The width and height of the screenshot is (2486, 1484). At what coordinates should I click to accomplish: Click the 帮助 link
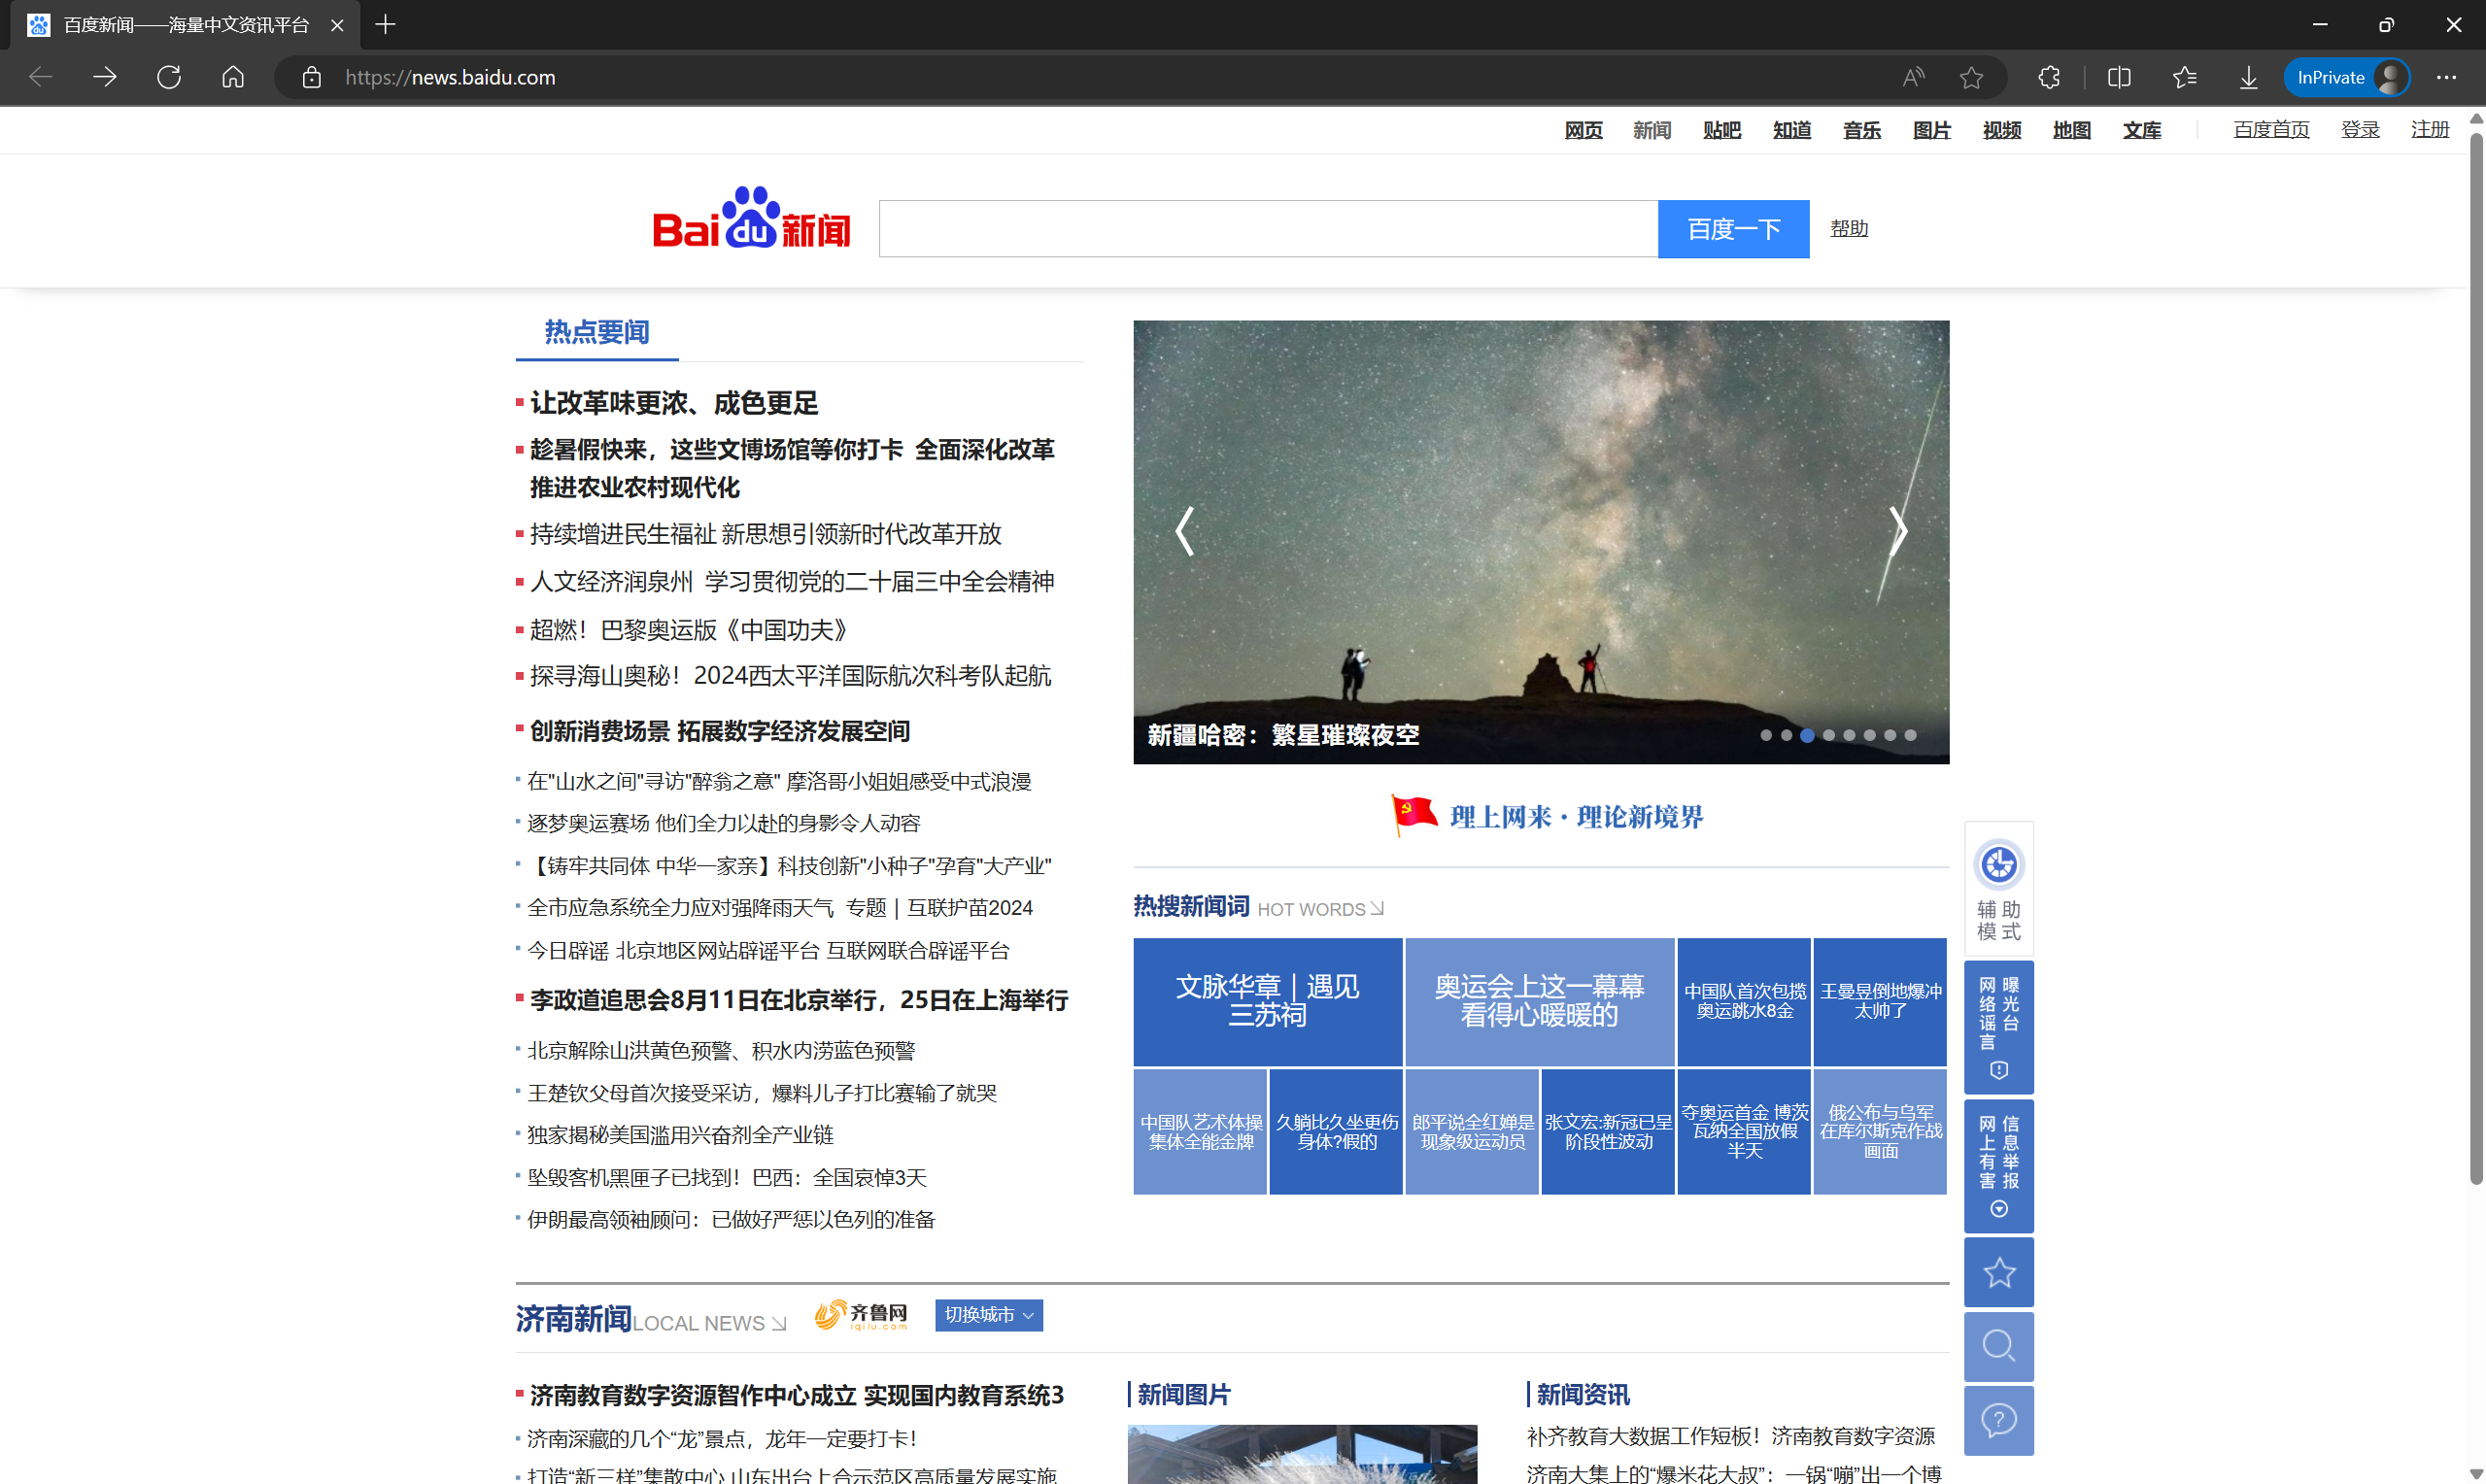tap(1849, 229)
